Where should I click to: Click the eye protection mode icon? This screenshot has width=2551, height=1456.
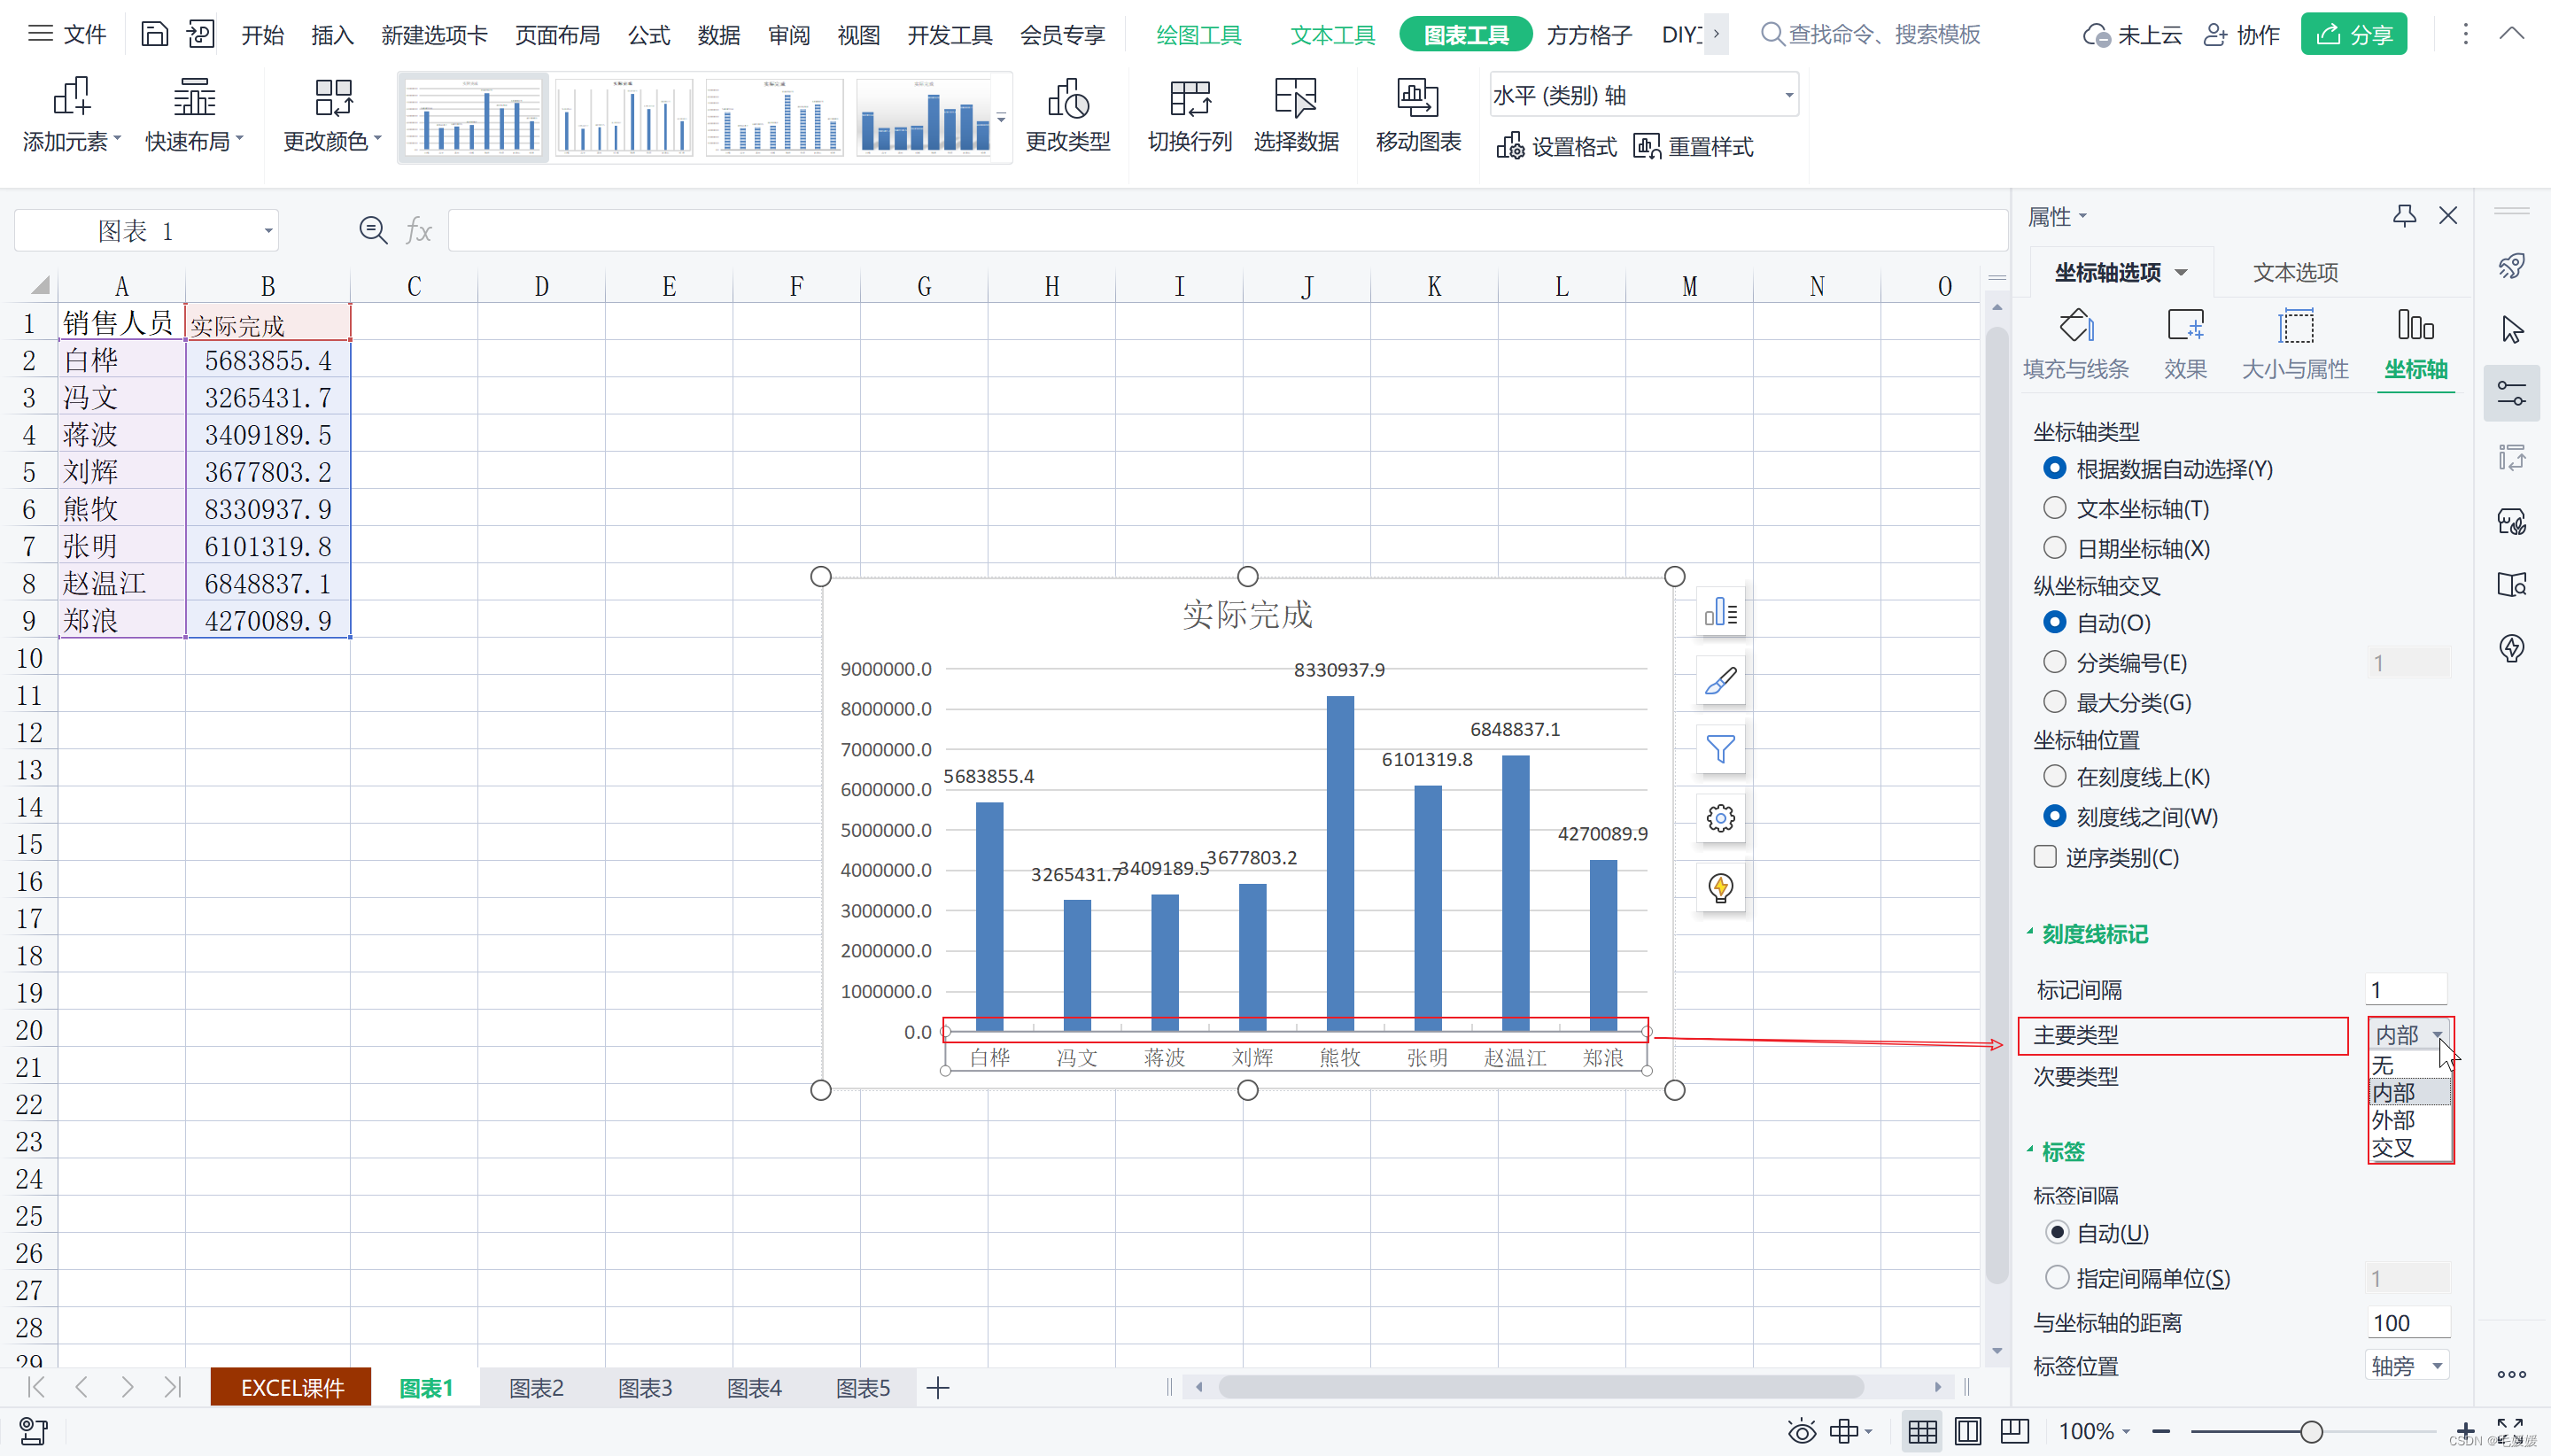point(1802,1431)
